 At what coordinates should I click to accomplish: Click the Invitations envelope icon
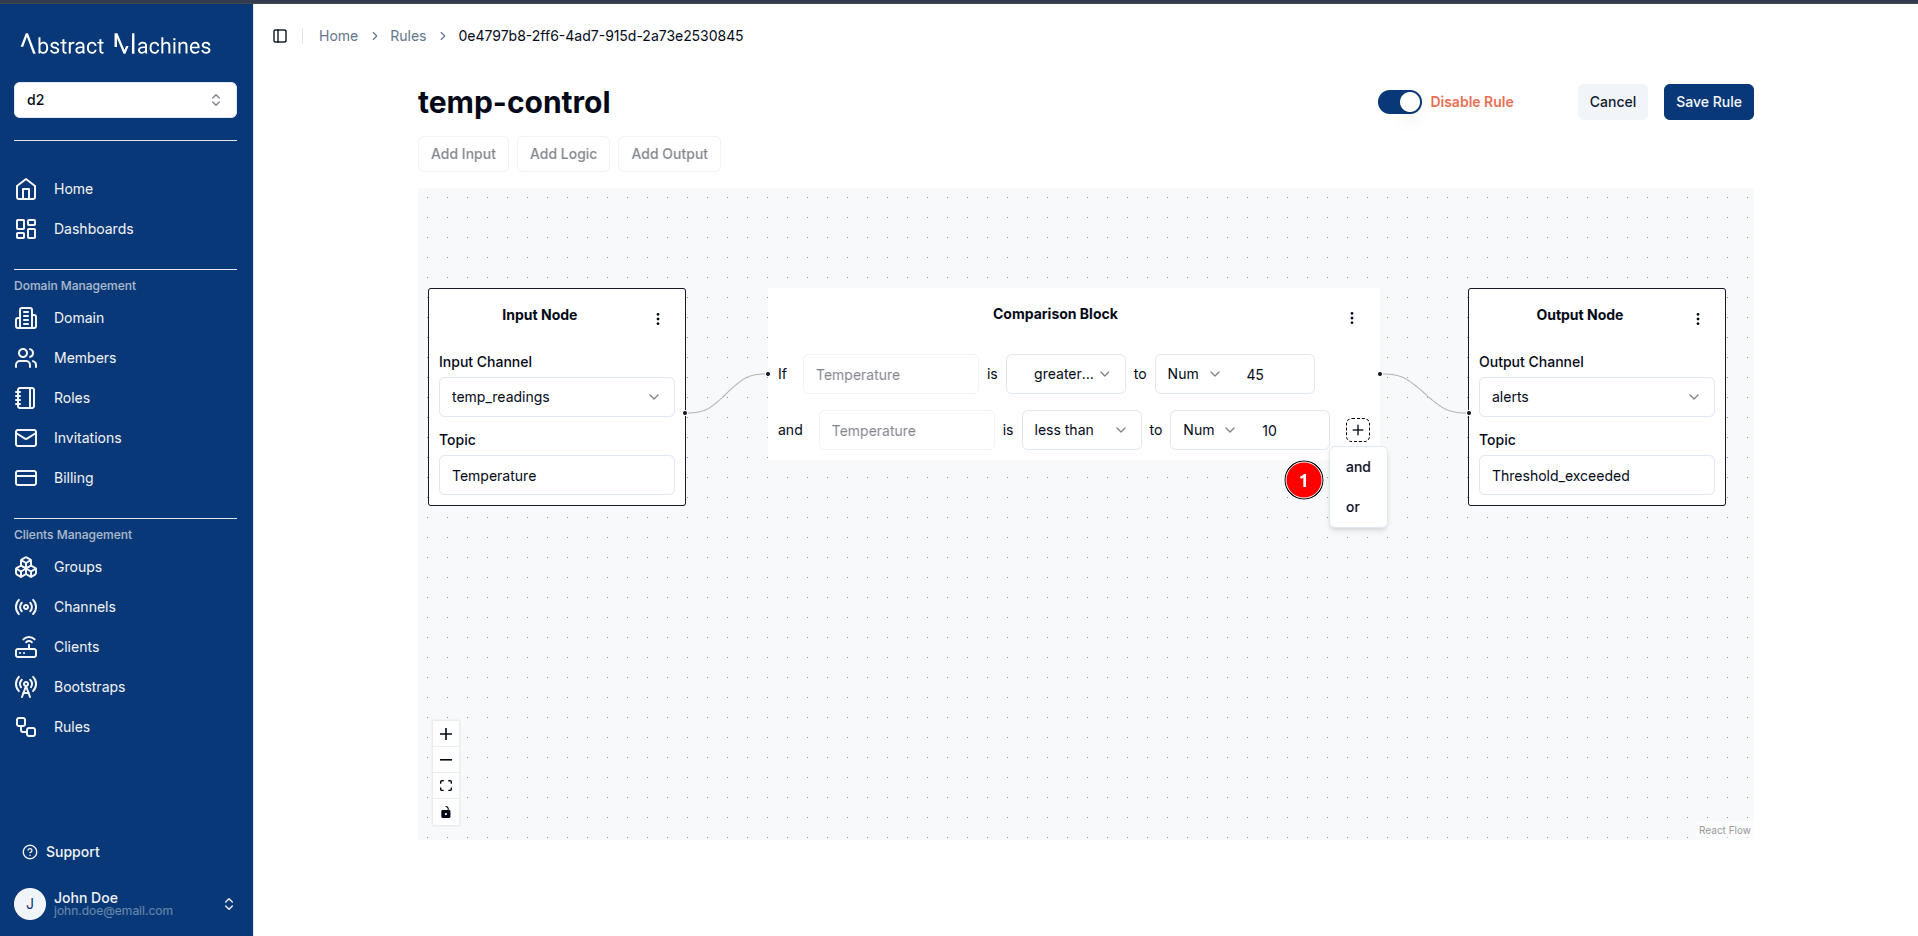tap(26, 438)
